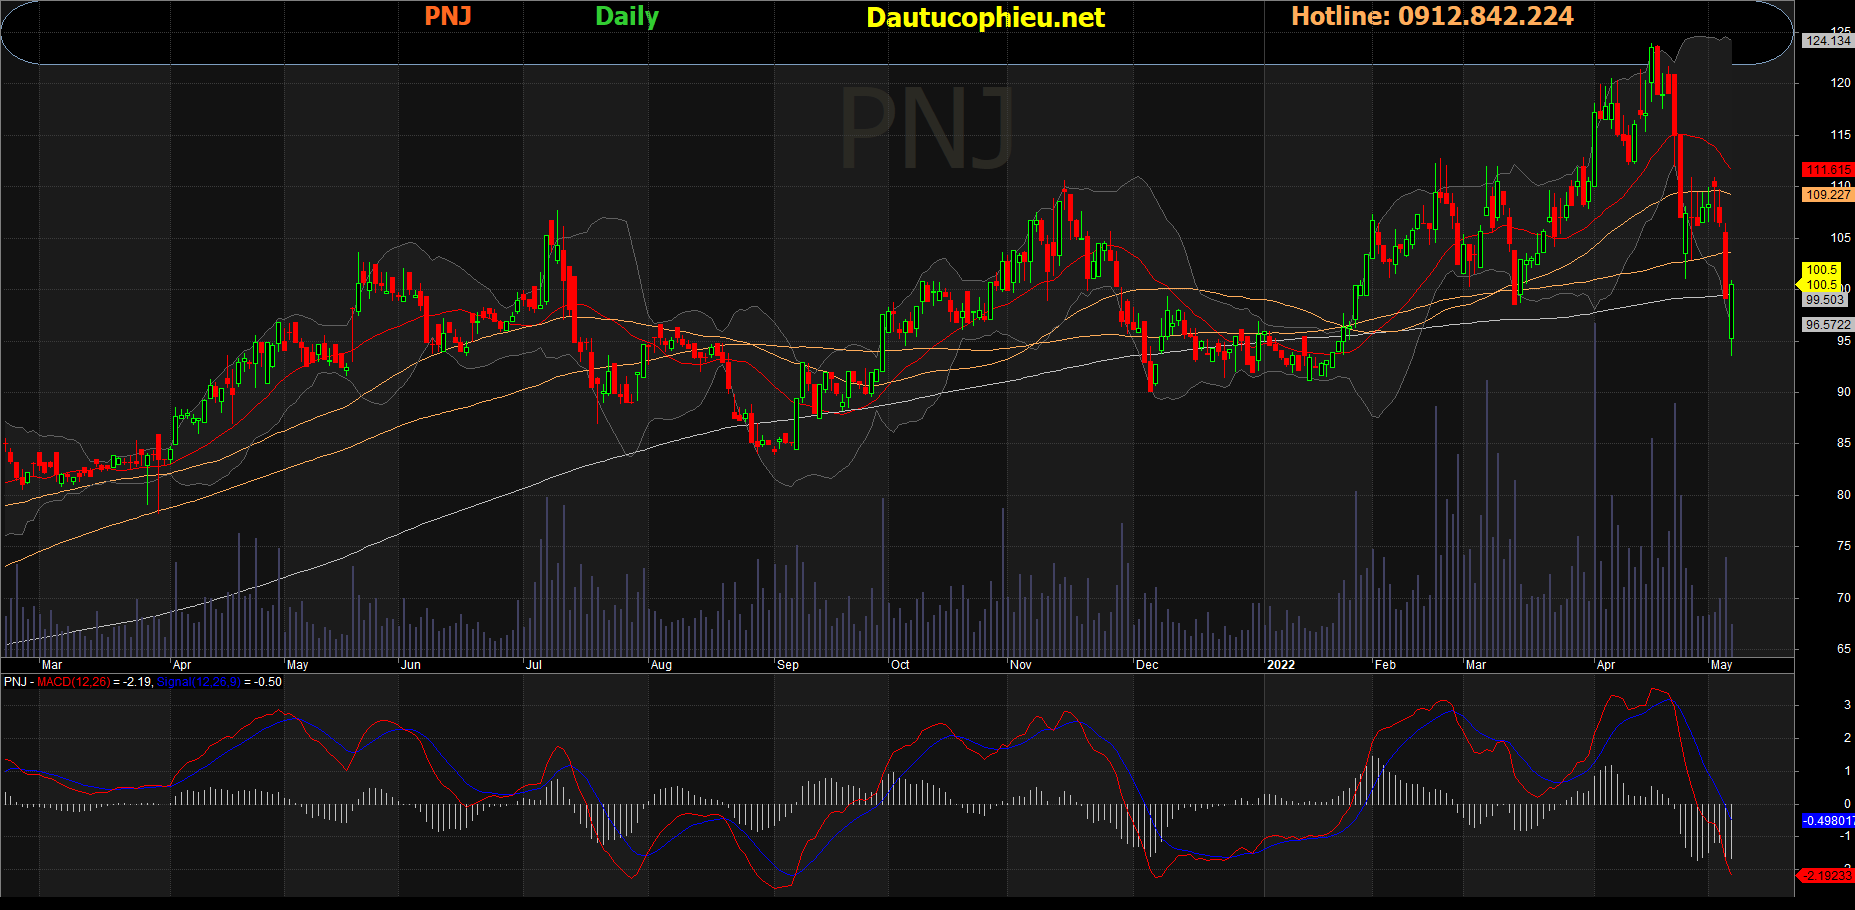Viewport: 1855px width, 910px height.
Task: Select the orange 109.227 price label
Action: (x=1827, y=195)
